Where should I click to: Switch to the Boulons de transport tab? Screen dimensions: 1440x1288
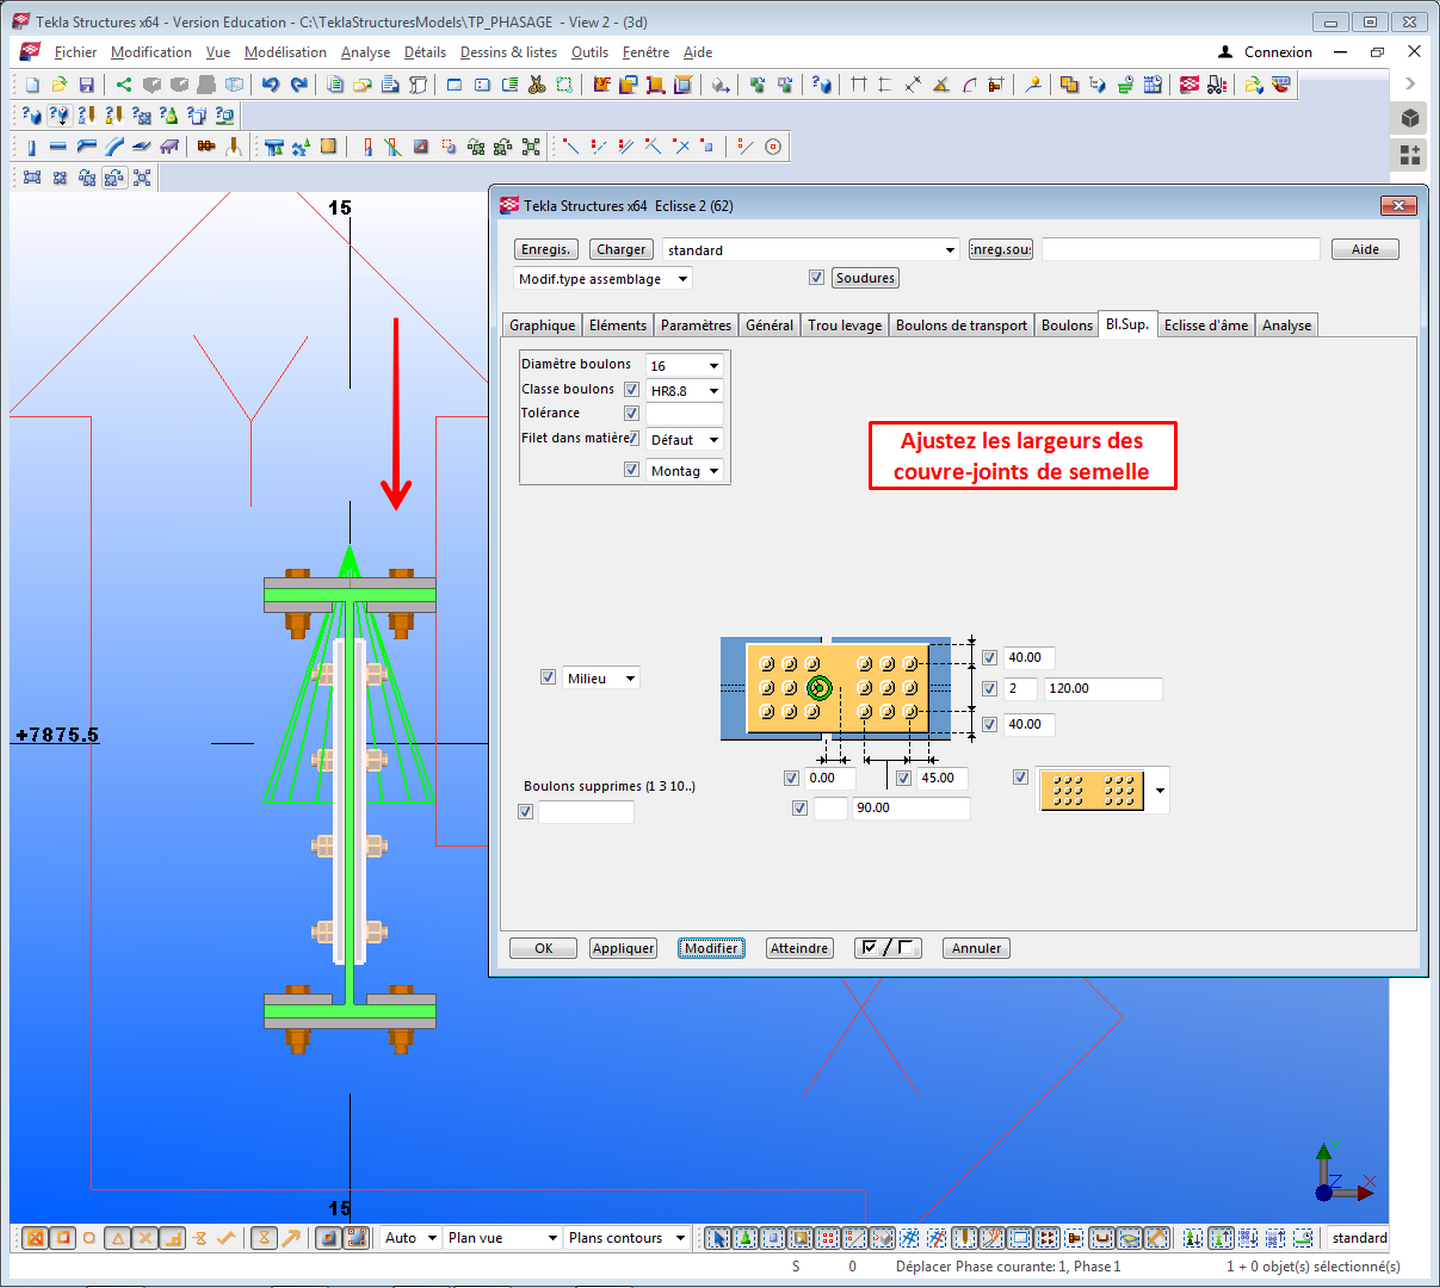coord(961,325)
